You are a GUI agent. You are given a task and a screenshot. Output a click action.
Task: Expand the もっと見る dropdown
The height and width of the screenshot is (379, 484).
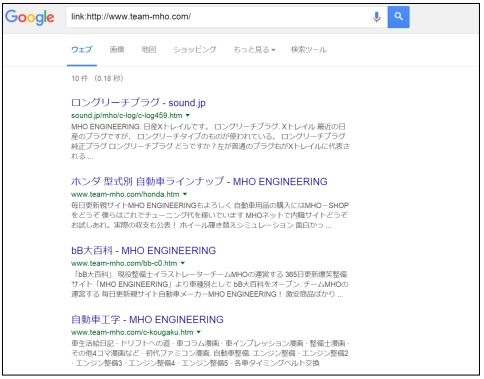tap(254, 50)
